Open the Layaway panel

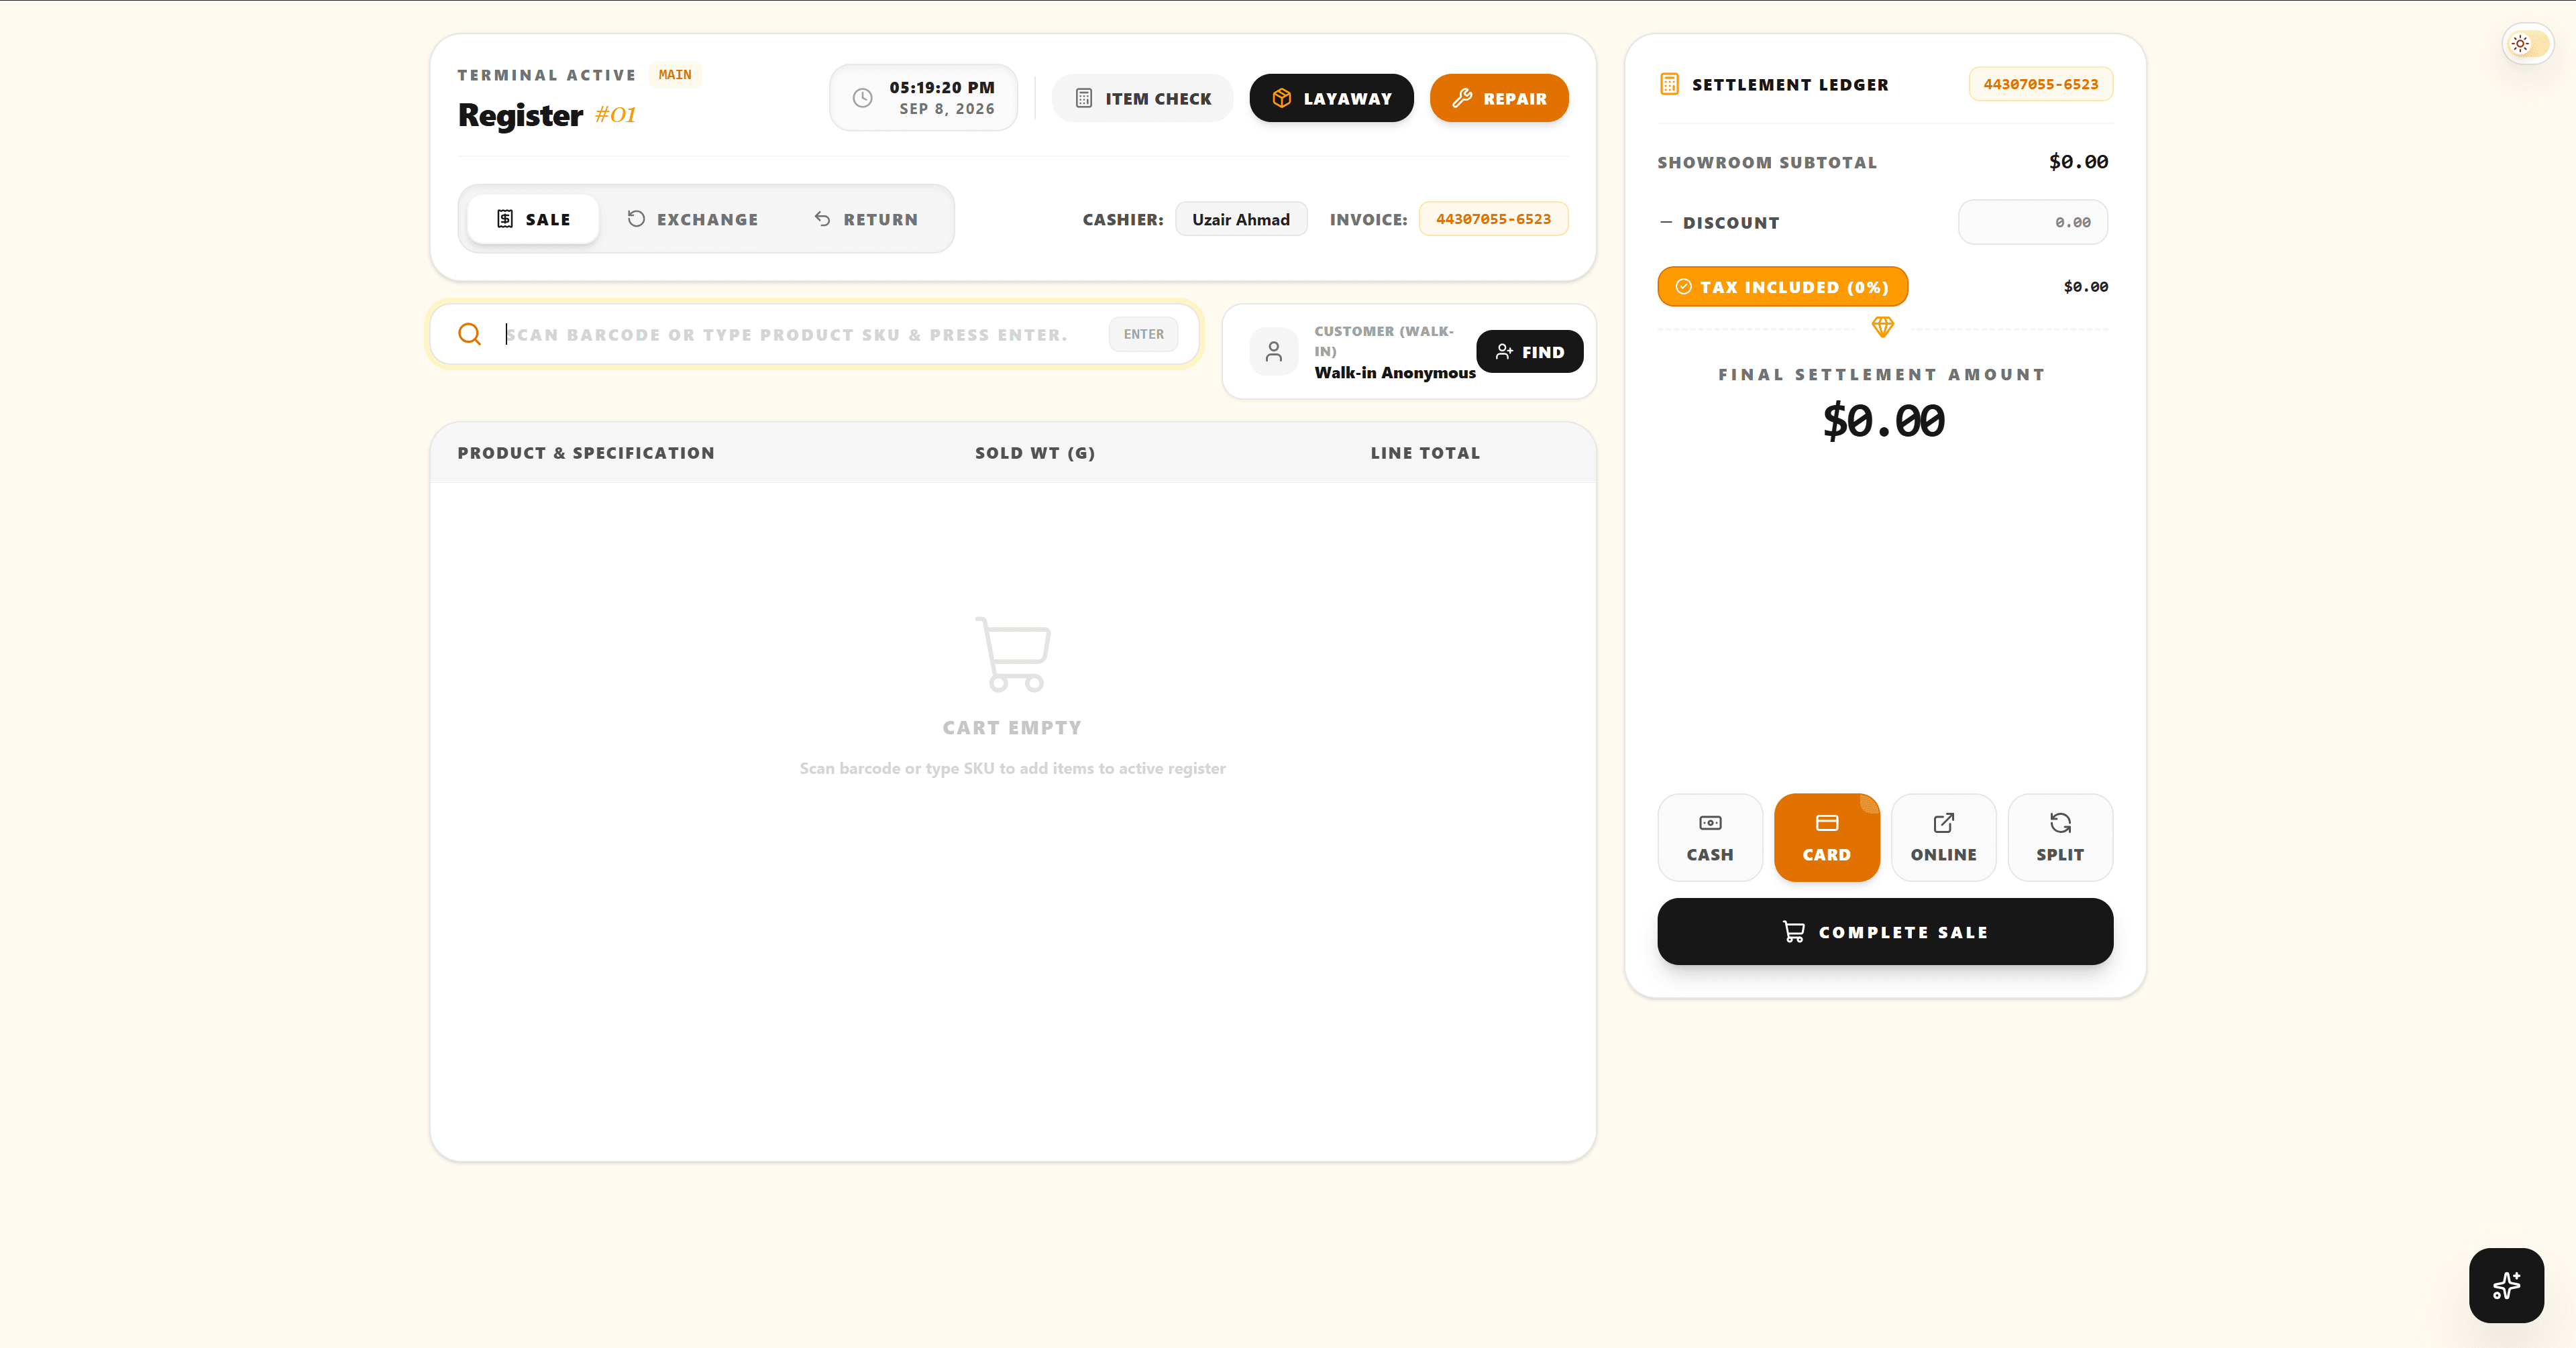pyautogui.click(x=1331, y=98)
